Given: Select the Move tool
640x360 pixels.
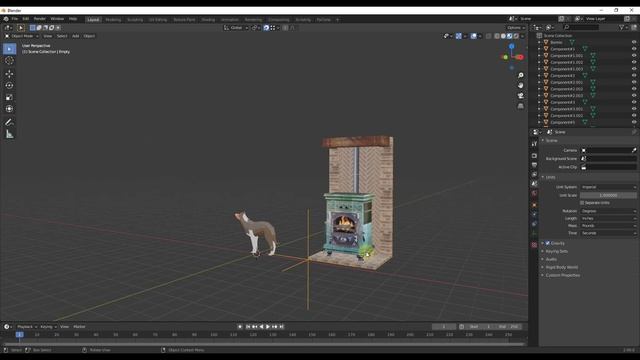Looking at the screenshot, I should [x=9, y=74].
